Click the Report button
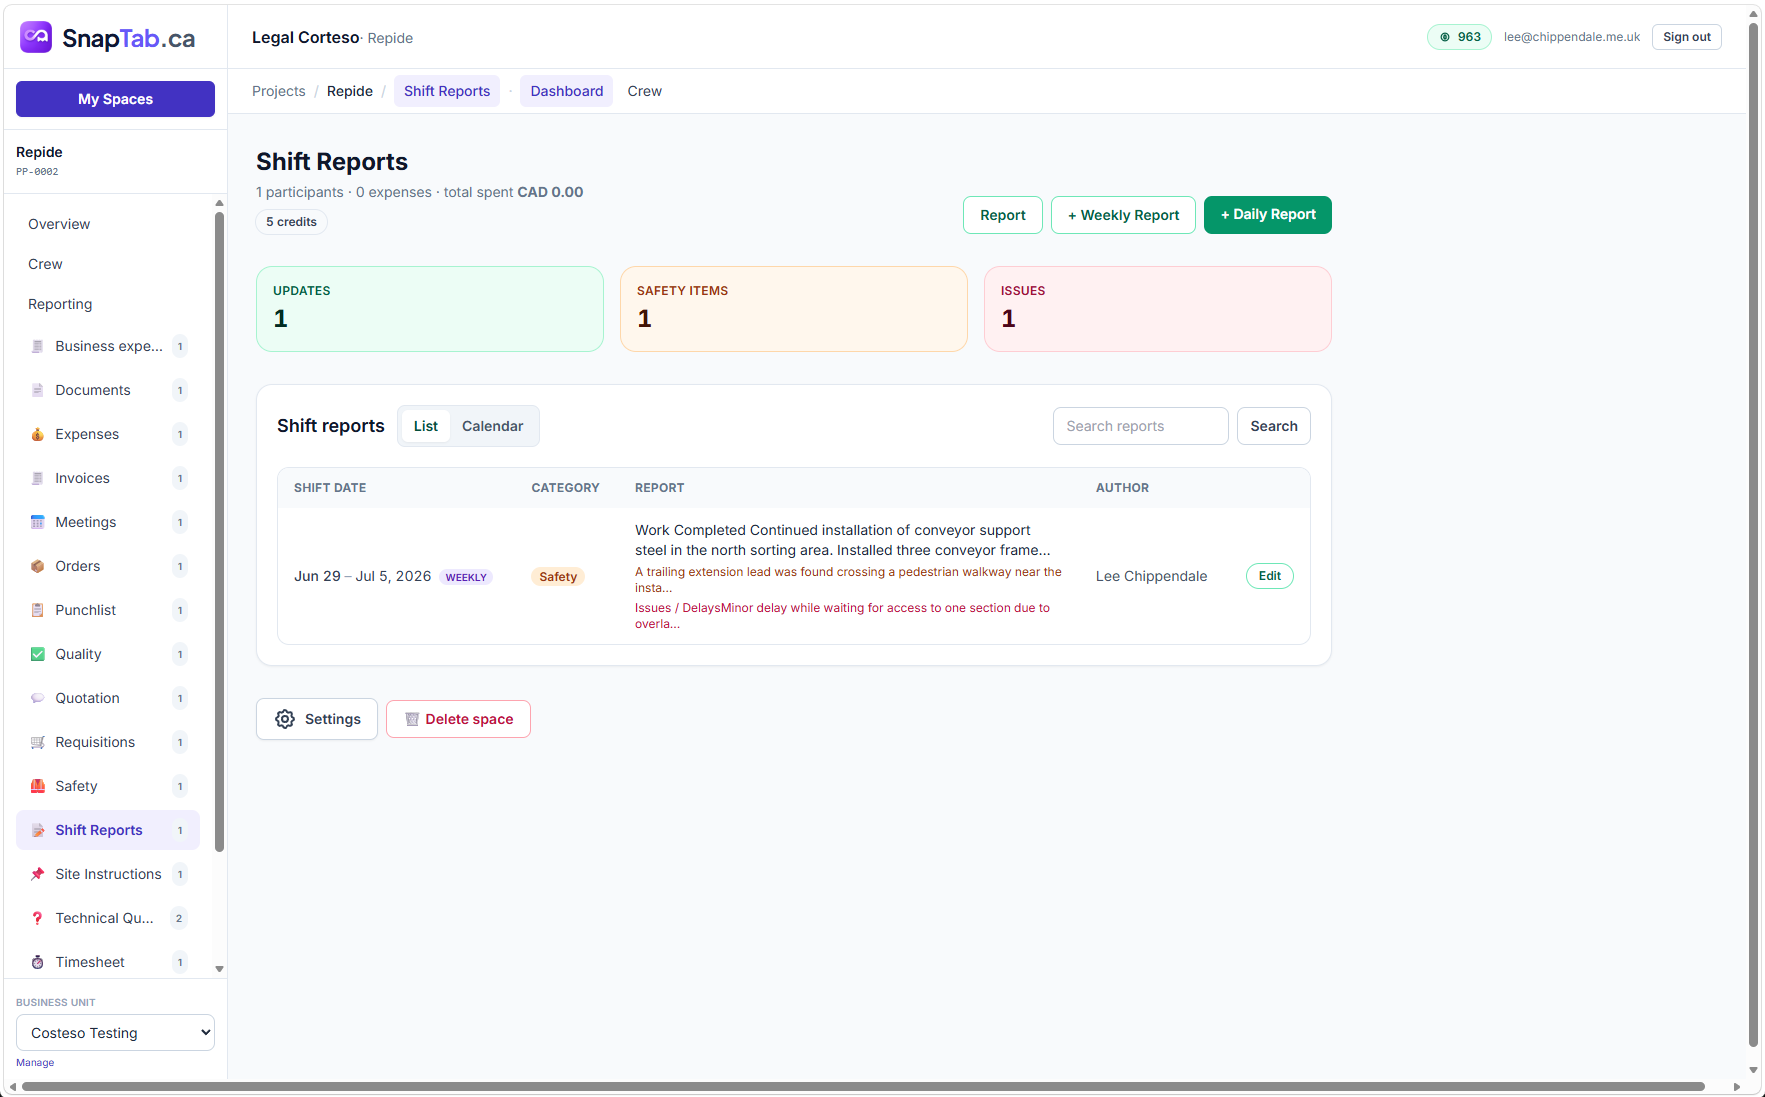Viewport: 1765px width, 1097px height. 1003,215
